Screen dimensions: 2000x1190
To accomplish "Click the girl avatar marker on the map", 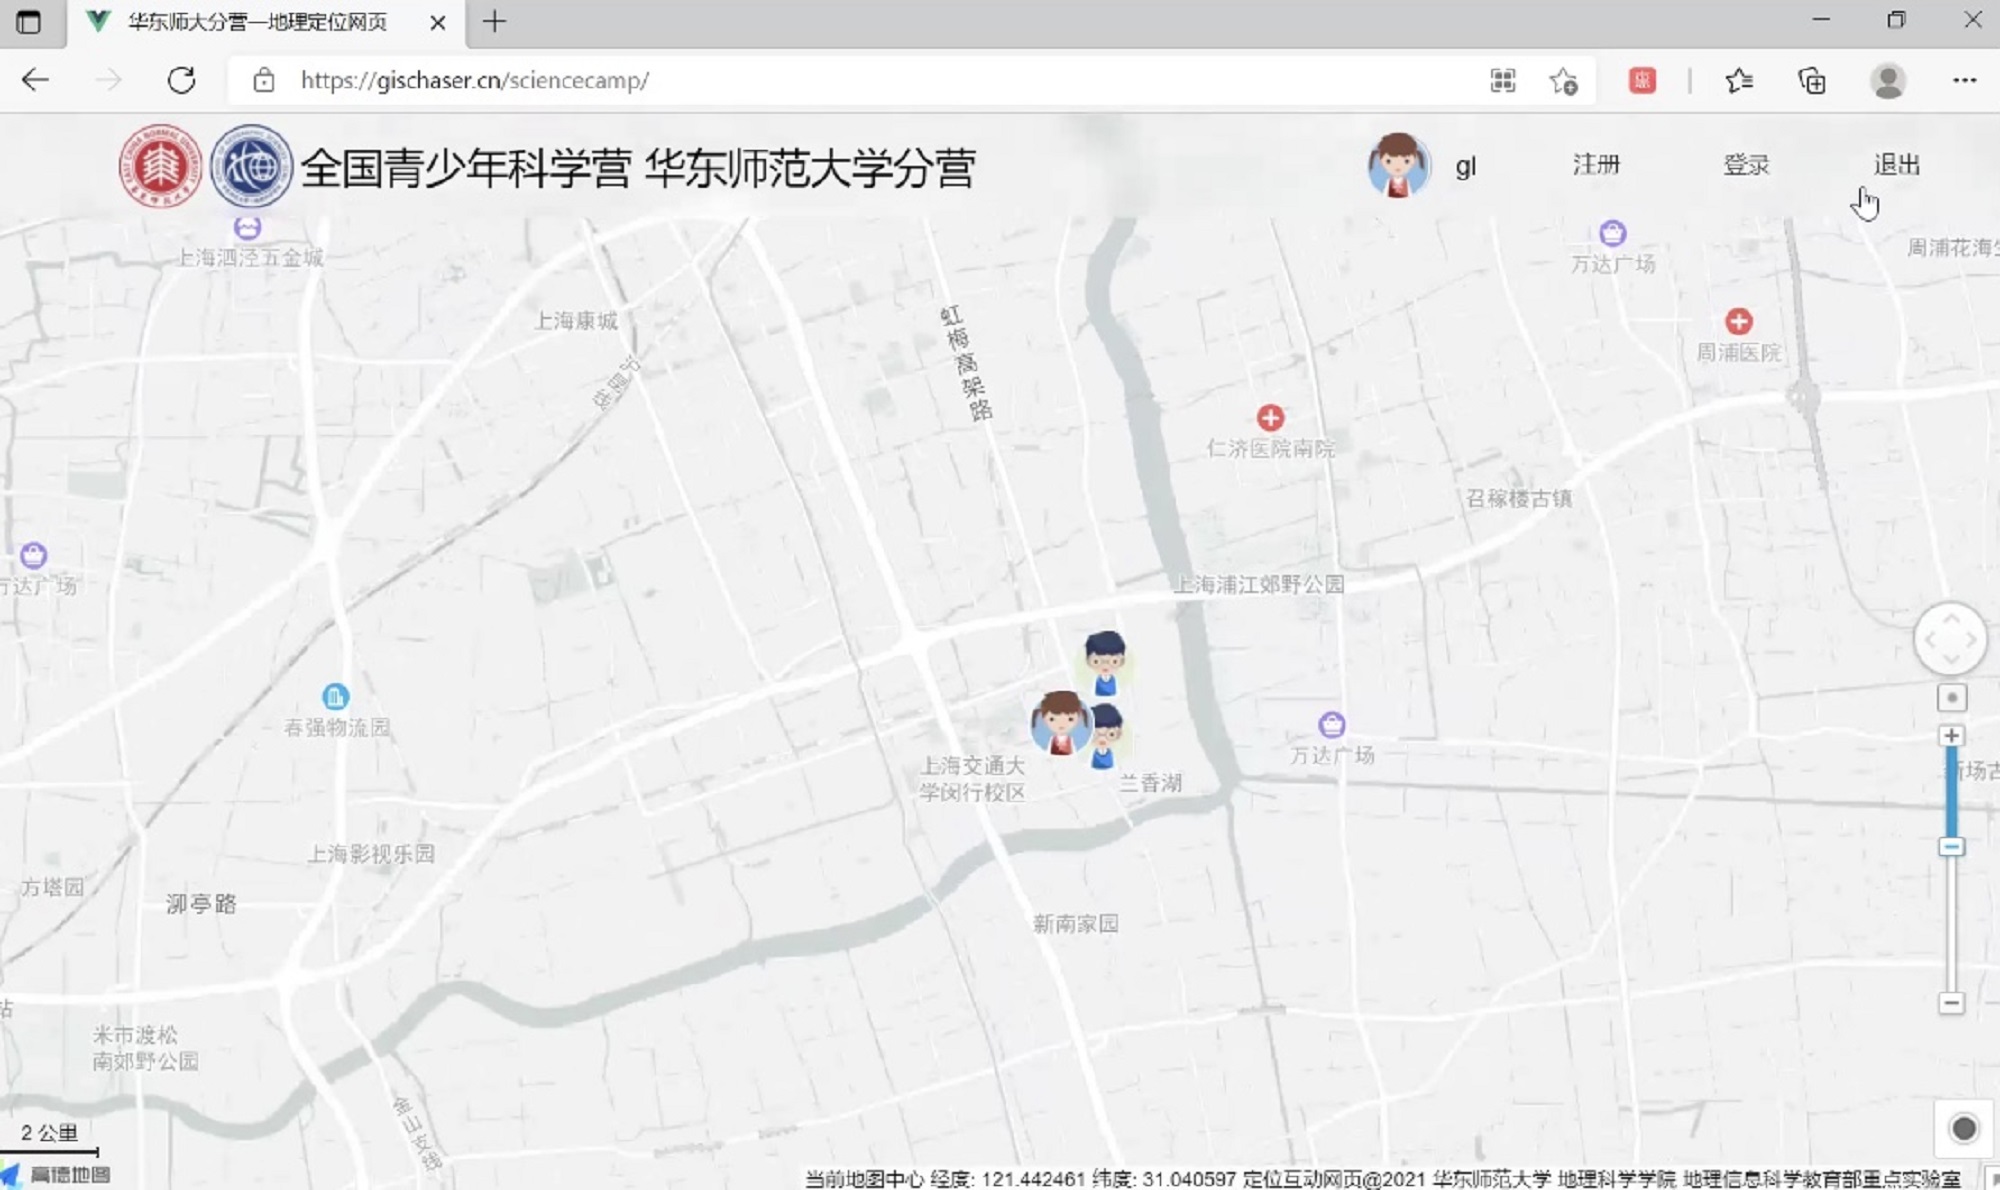I will coord(1061,722).
